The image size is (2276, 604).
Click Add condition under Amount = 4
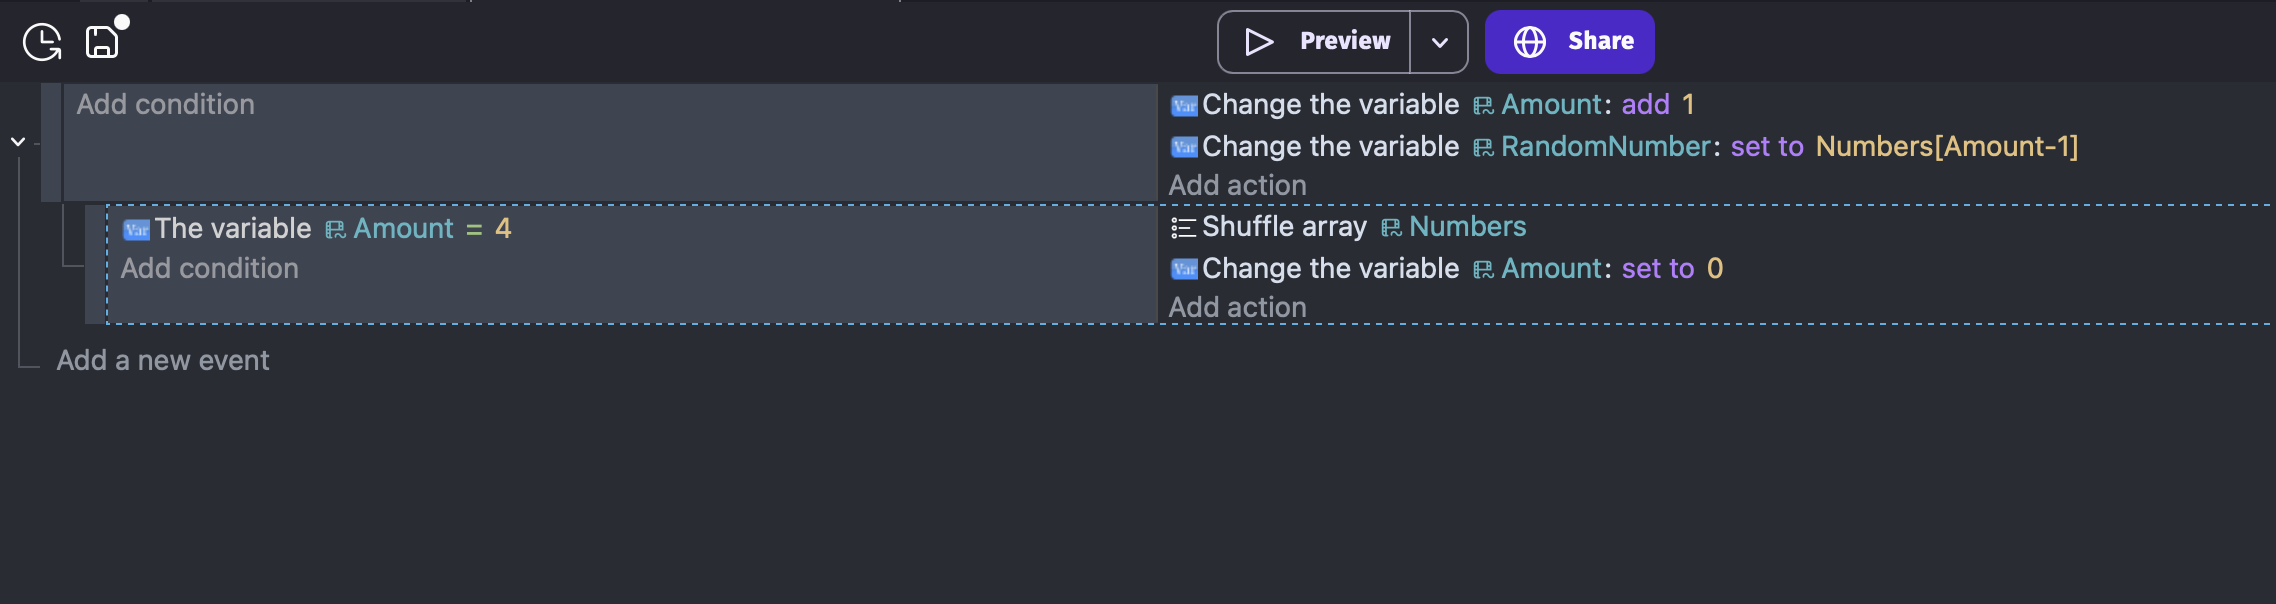(x=210, y=268)
